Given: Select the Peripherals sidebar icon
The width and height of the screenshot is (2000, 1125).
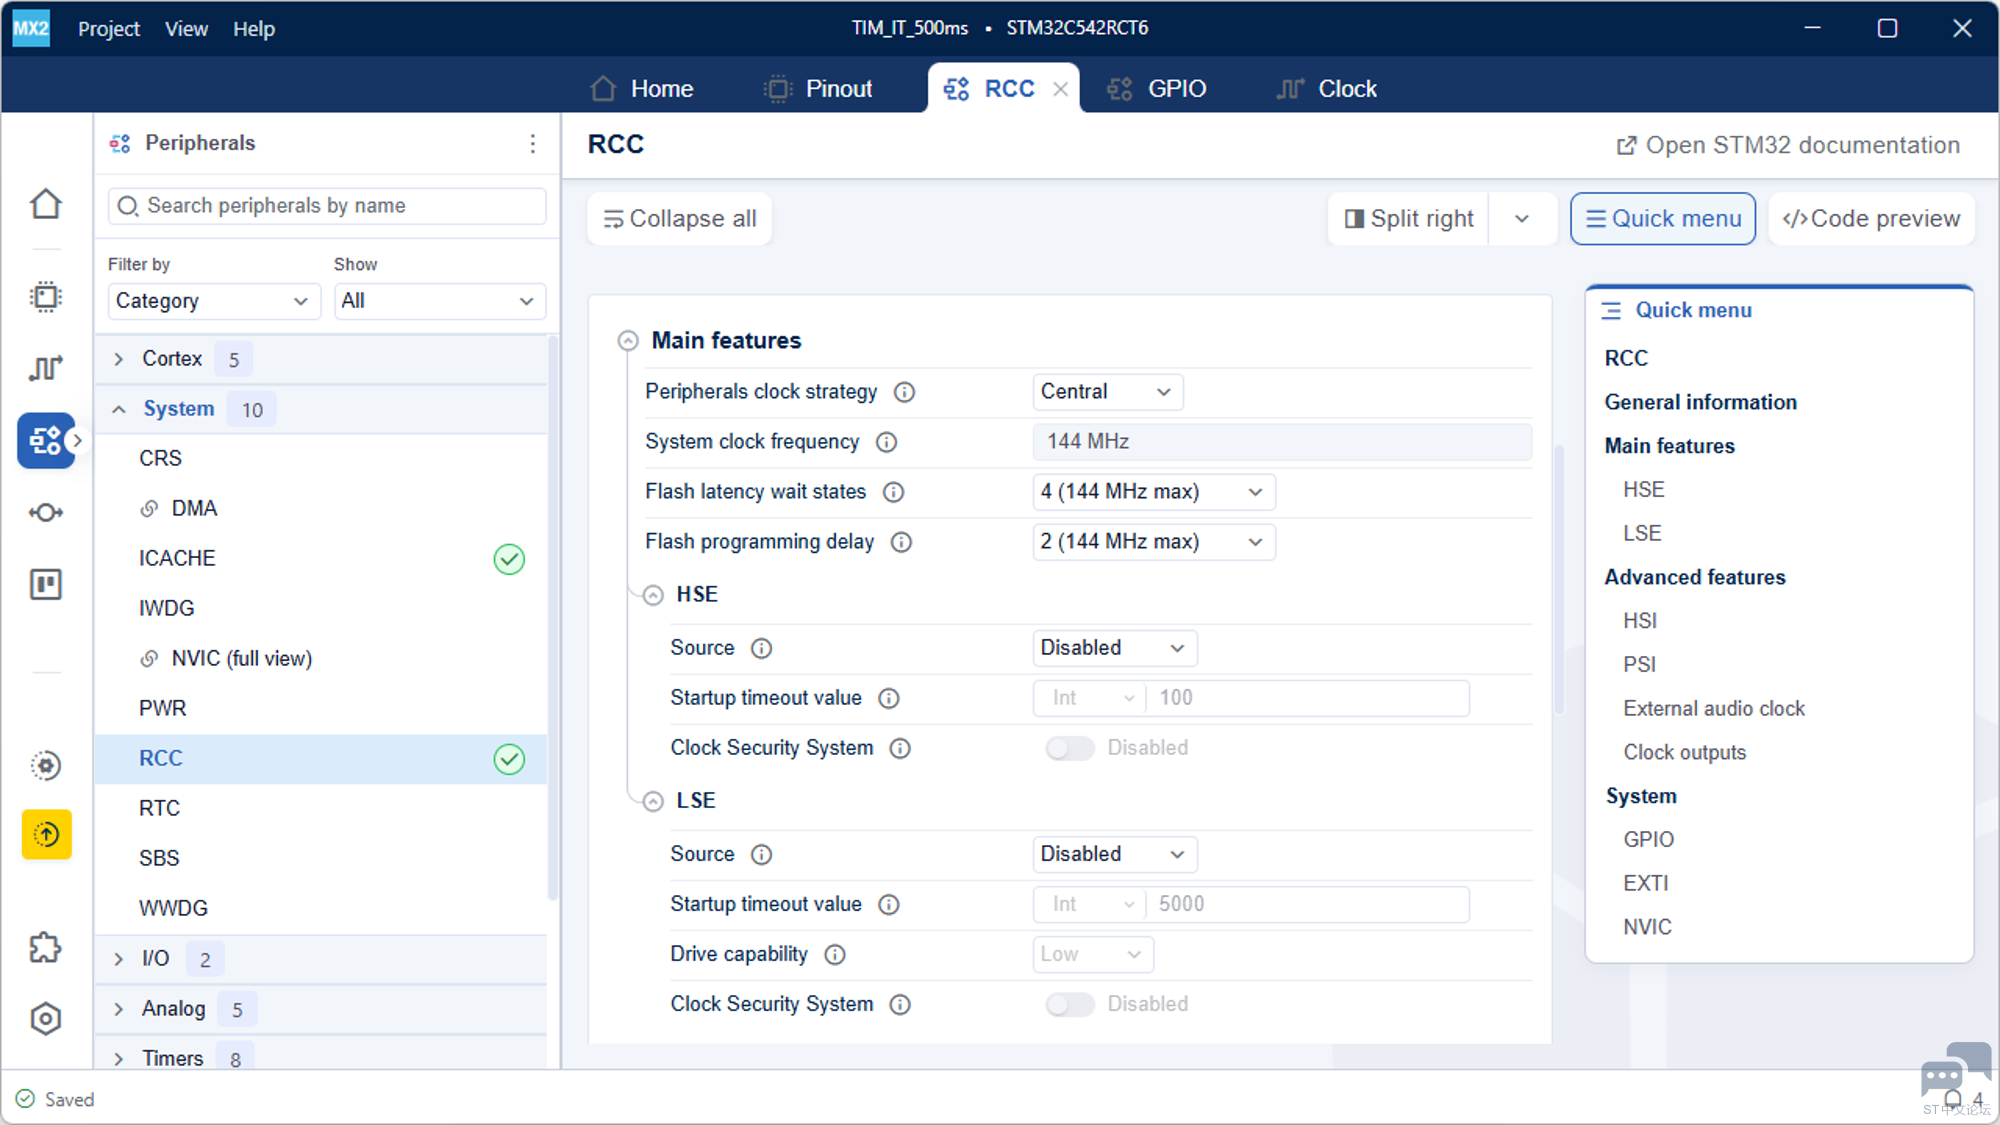Looking at the screenshot, I should (46, 440).
